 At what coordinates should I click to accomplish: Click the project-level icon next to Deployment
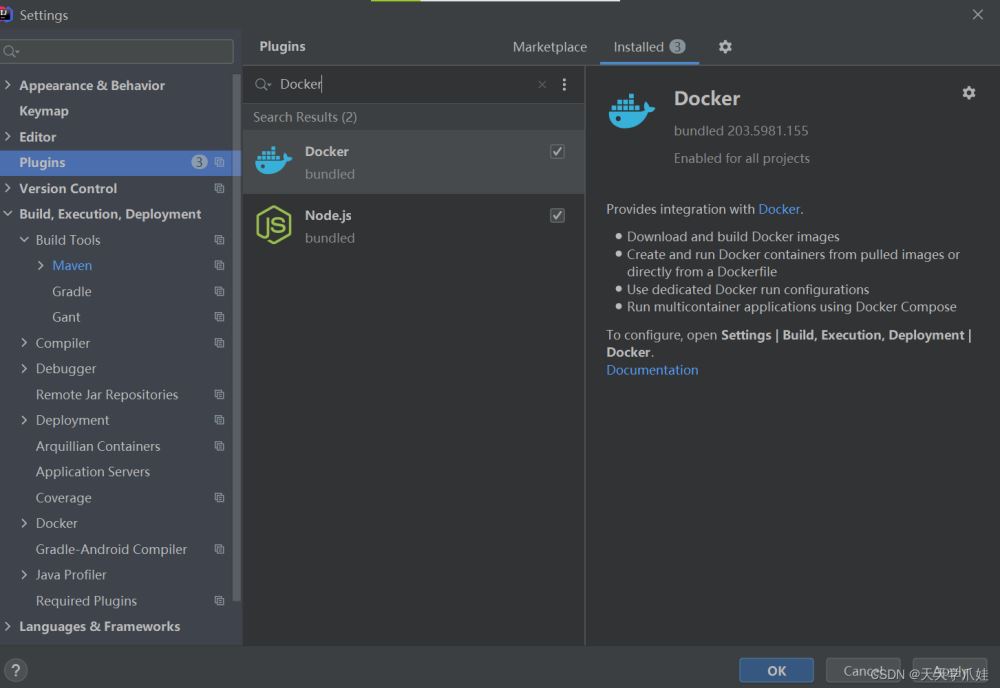pyautogui.click(x=219, y=420)
